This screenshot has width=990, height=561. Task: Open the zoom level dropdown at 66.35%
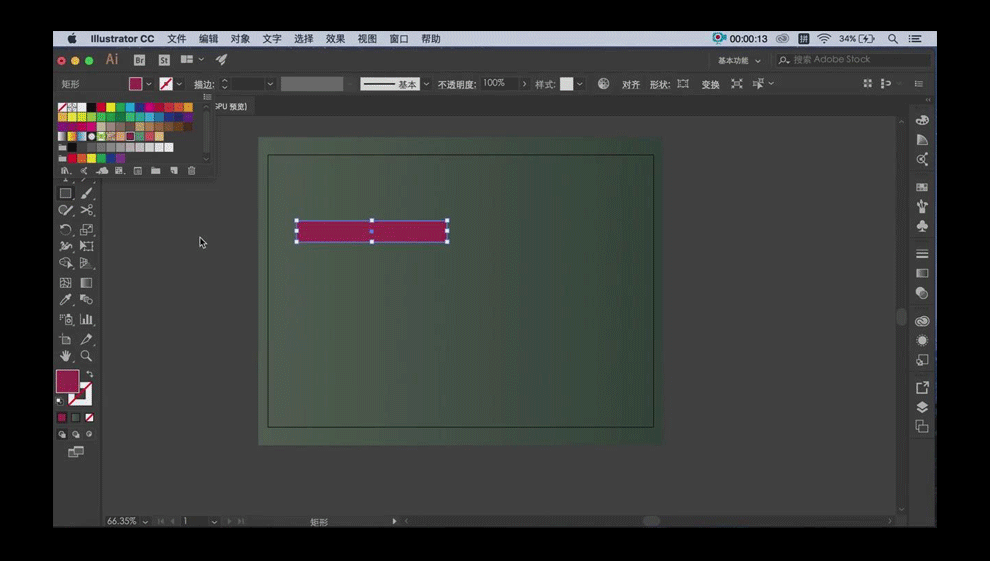(x=146, y=521)
